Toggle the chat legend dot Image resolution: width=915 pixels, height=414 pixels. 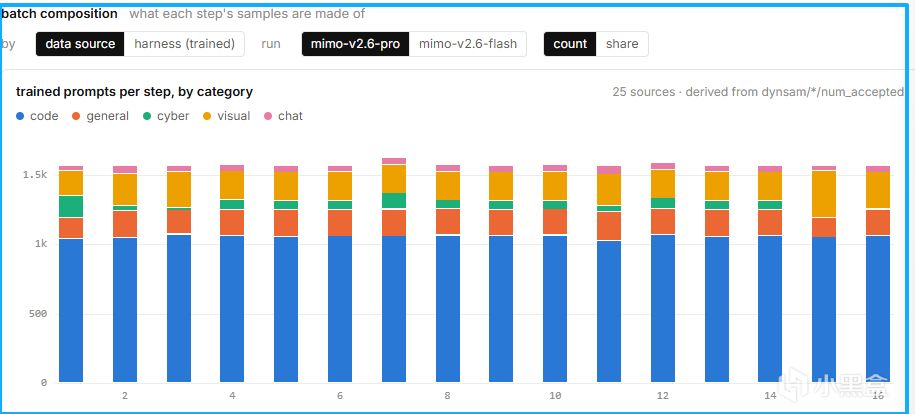(x=268, y=116)
